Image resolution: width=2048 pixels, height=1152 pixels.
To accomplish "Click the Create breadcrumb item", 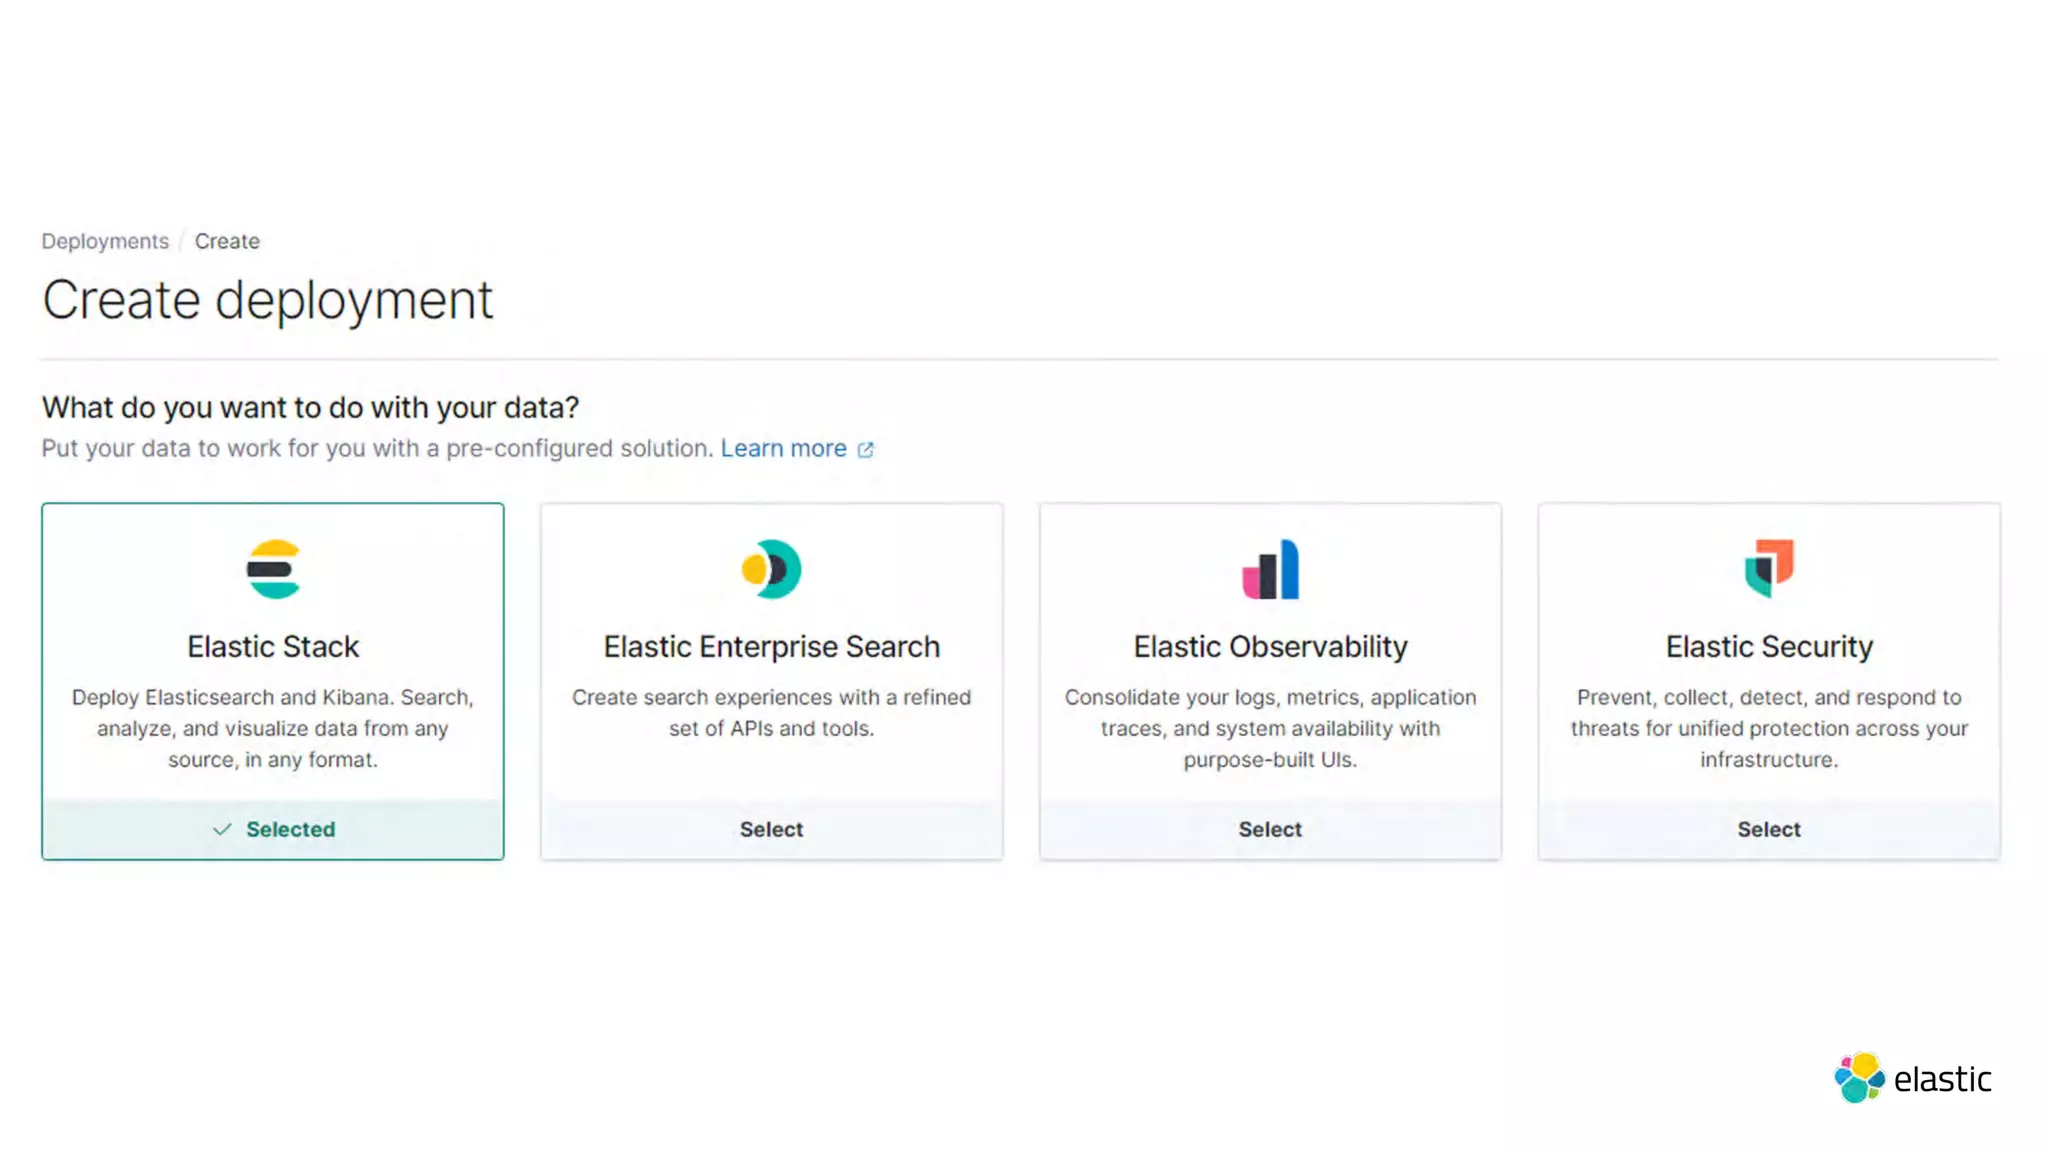I will (x=227, y=241).
